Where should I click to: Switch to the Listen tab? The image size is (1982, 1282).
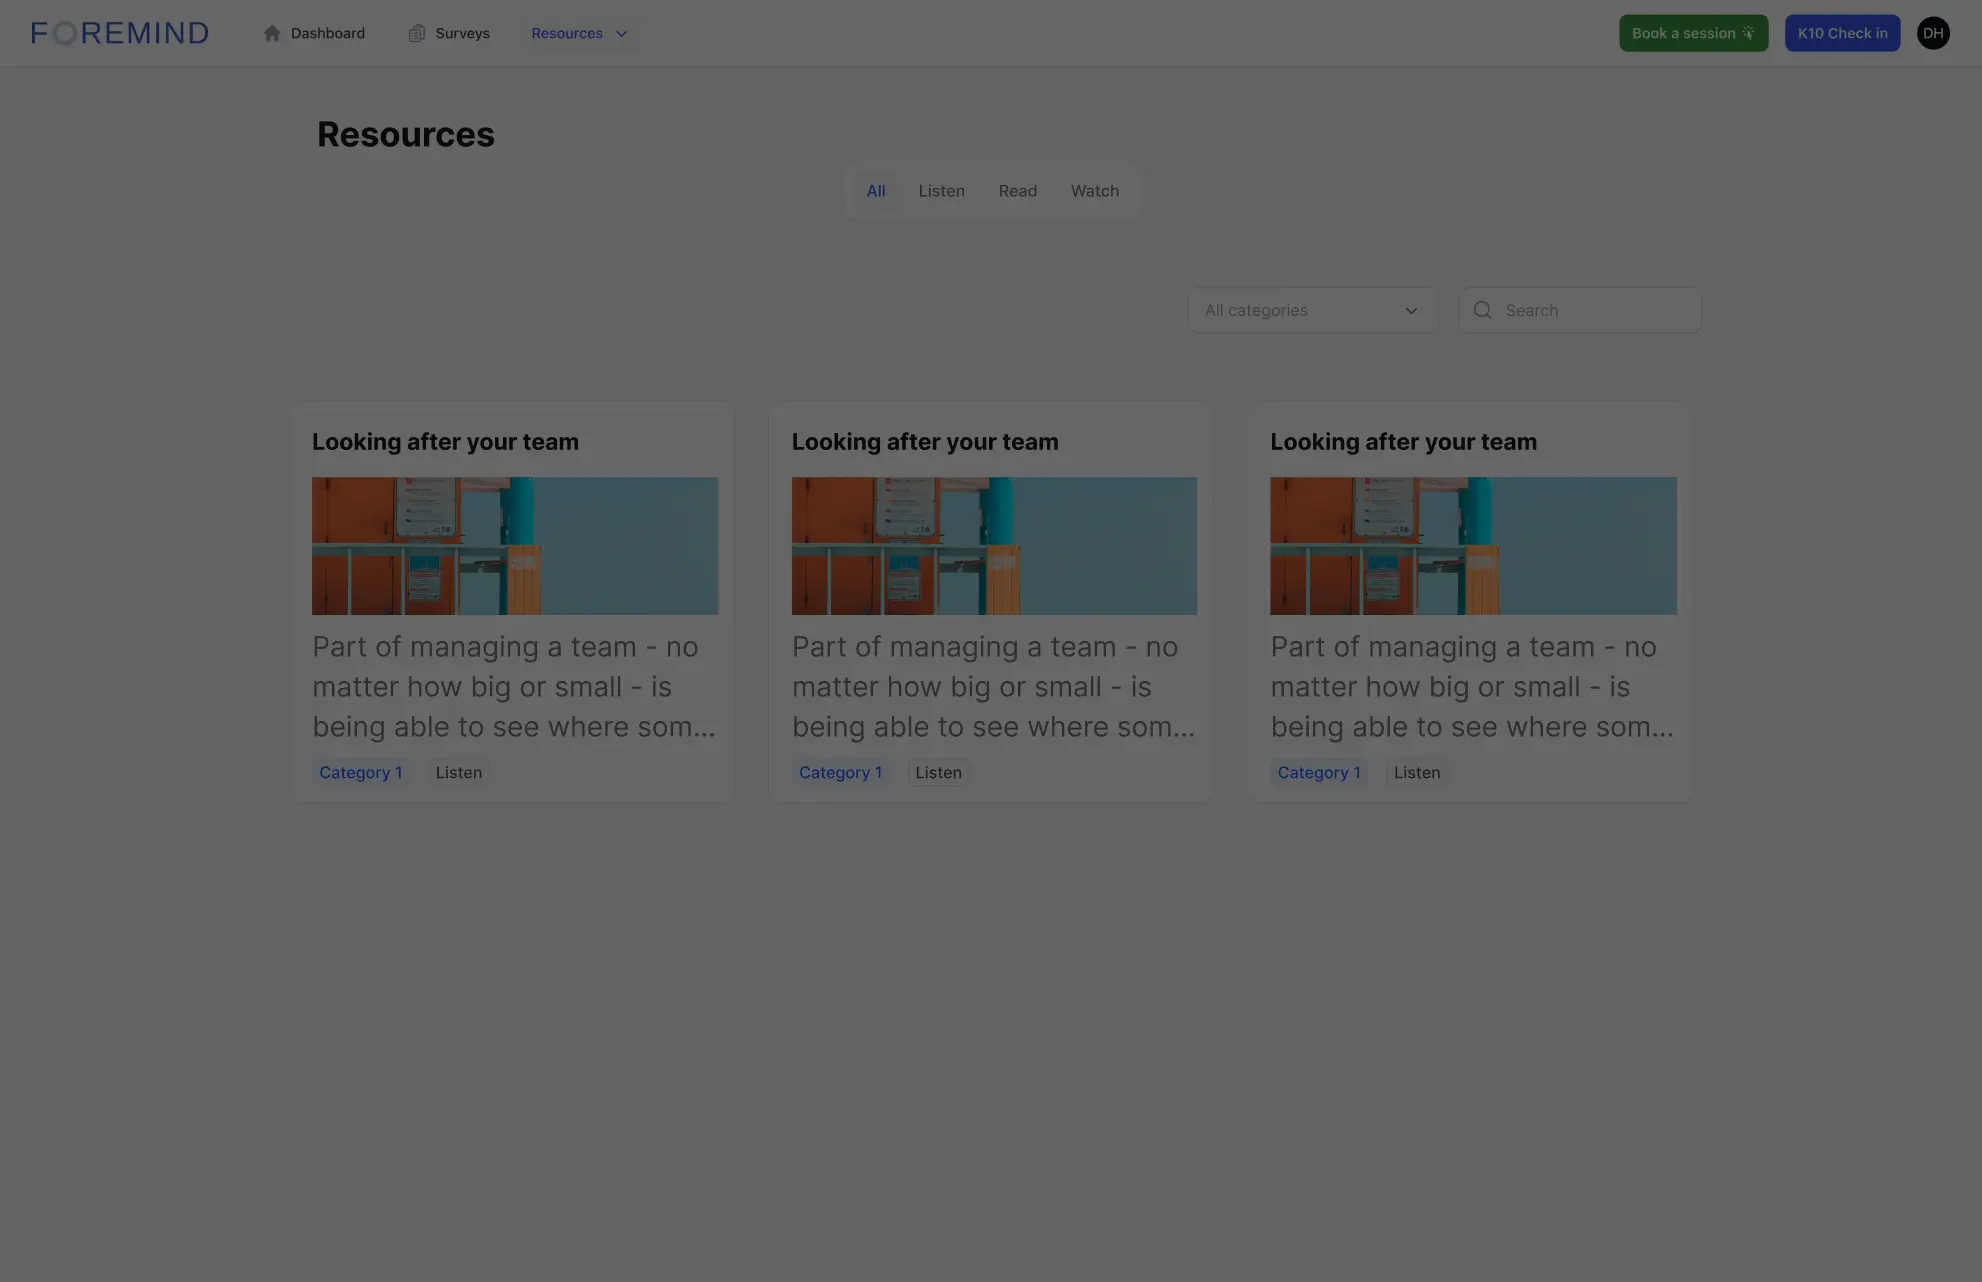(x=941, y=191)
